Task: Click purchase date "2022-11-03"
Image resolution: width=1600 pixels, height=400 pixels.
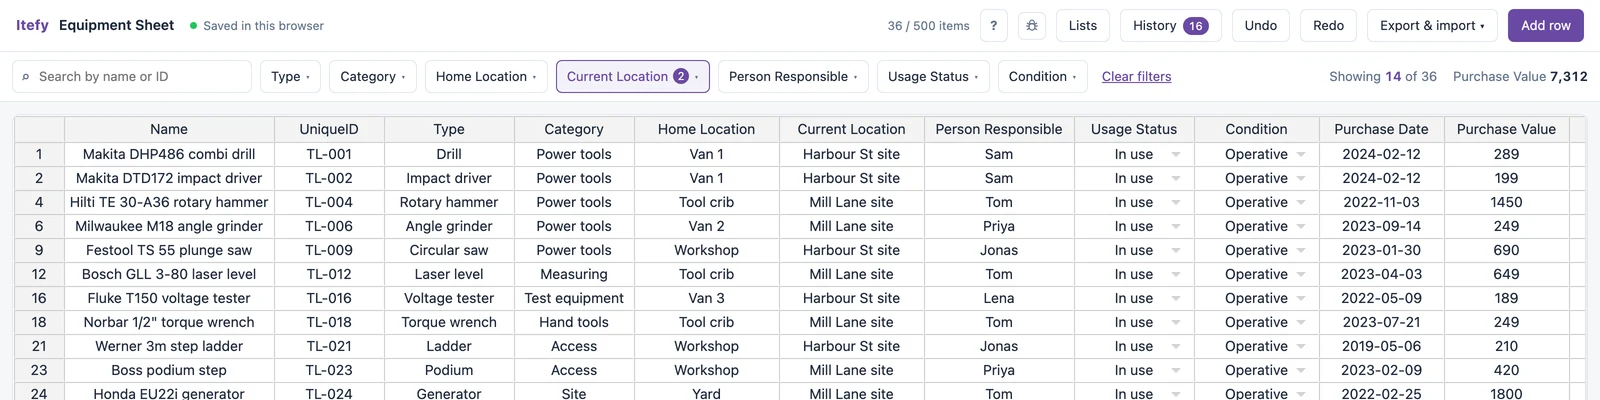Action: tap(1381, 202)
